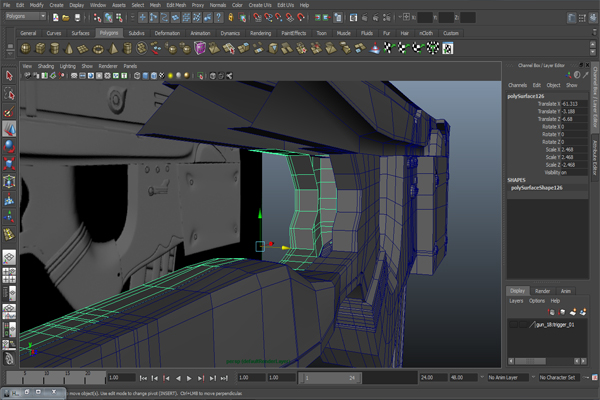600x400 pixels.
Task: Select the Move tool in the toolbox
Action: tap(9, 129)
